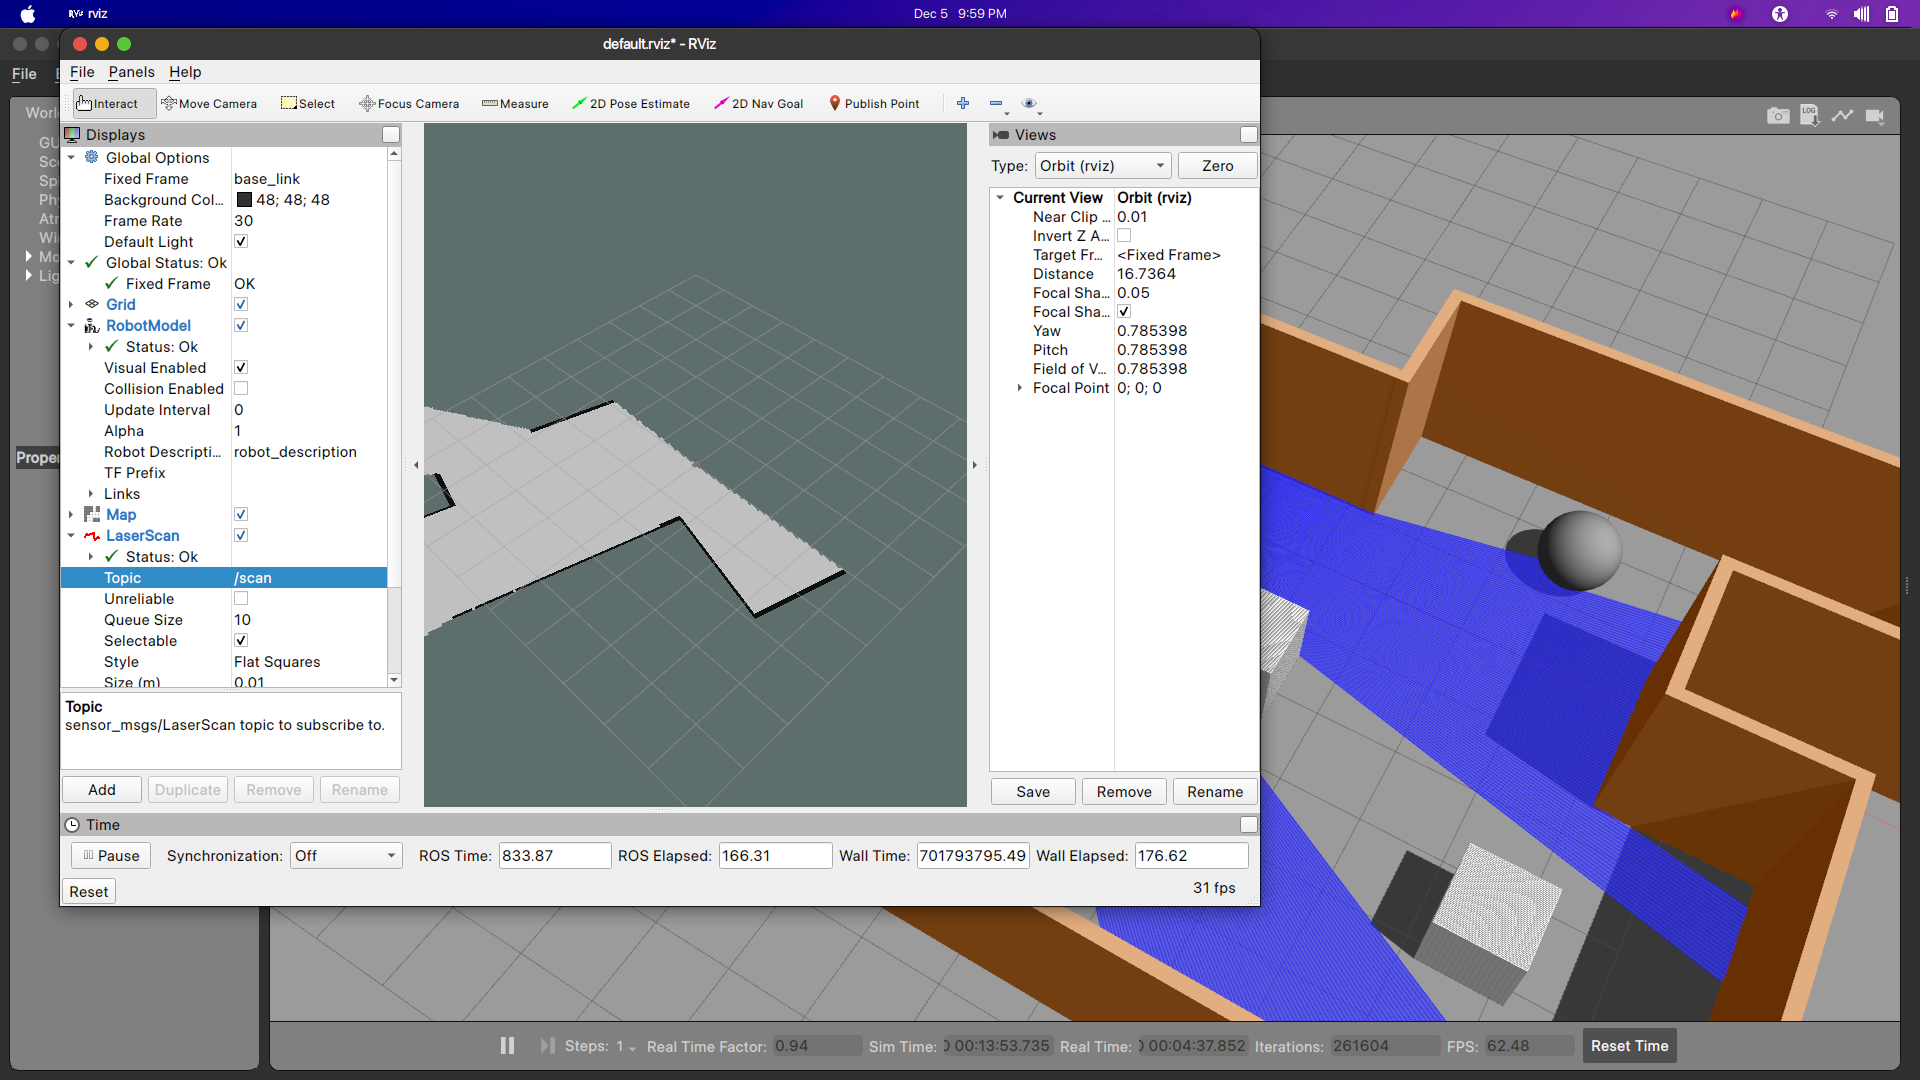Screen dimensions: 1920x1080
Task: Toggle the Grid display checkbox
Action: pos(241,305)
